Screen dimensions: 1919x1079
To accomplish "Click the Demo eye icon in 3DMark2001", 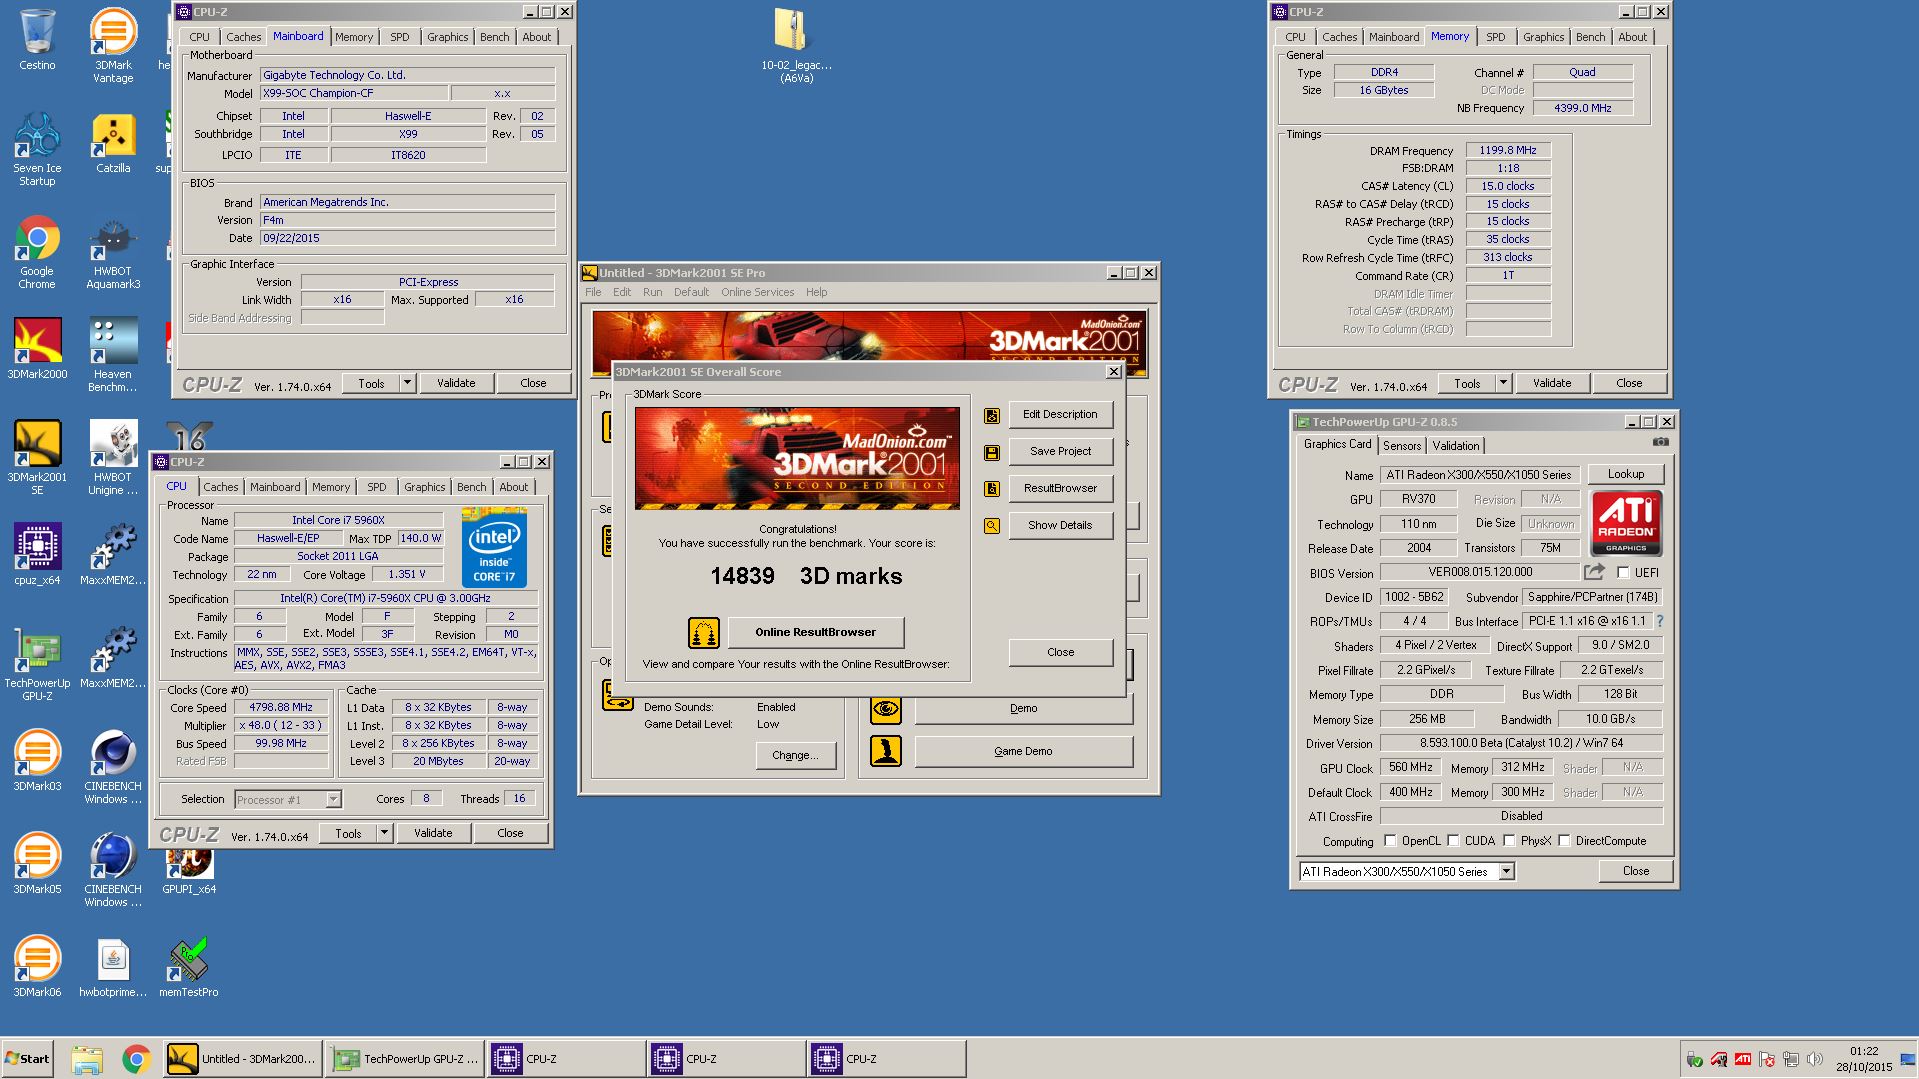I will click(x=885, y=709).
